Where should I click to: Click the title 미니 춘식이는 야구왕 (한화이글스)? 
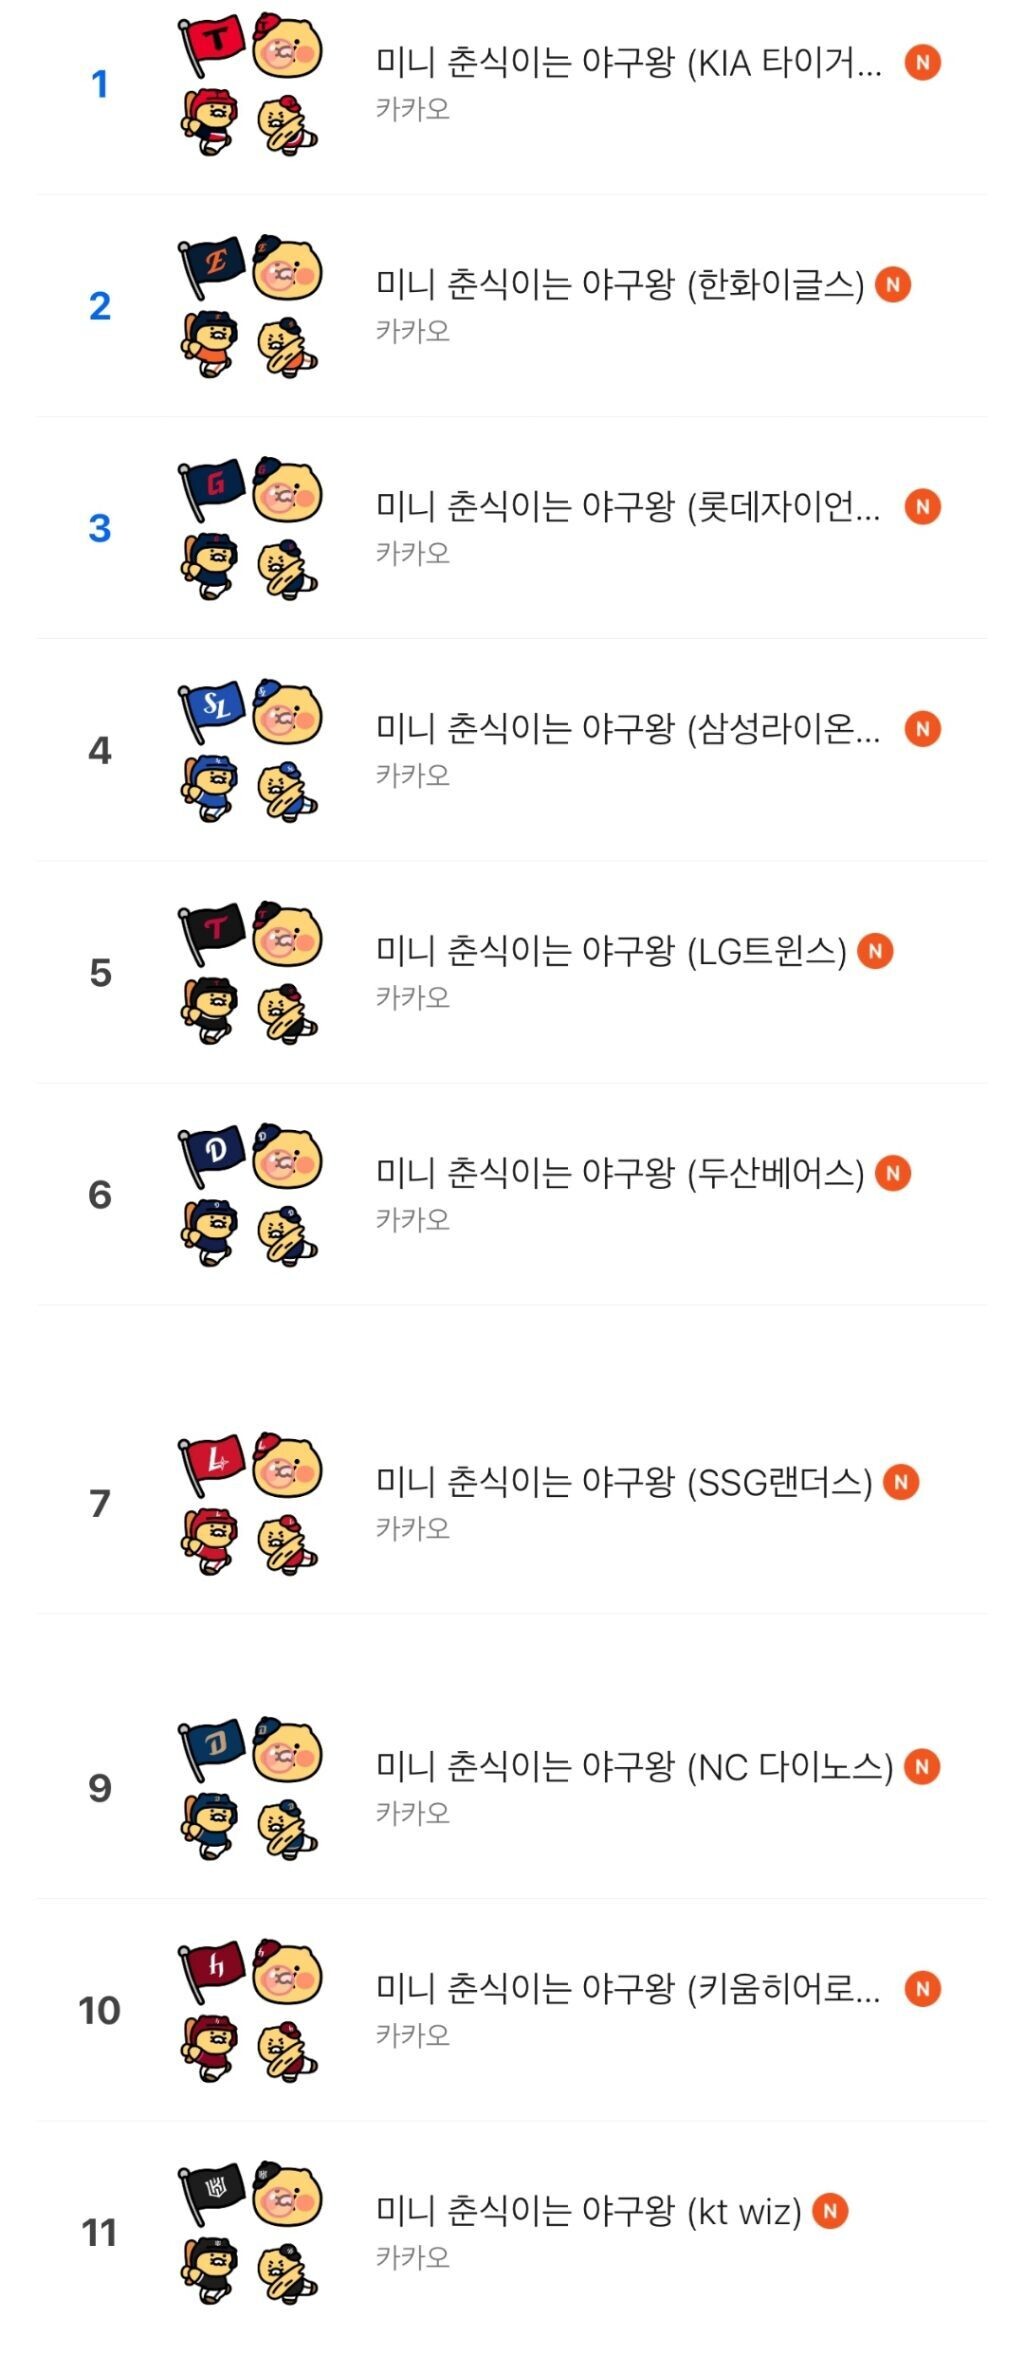619,285
